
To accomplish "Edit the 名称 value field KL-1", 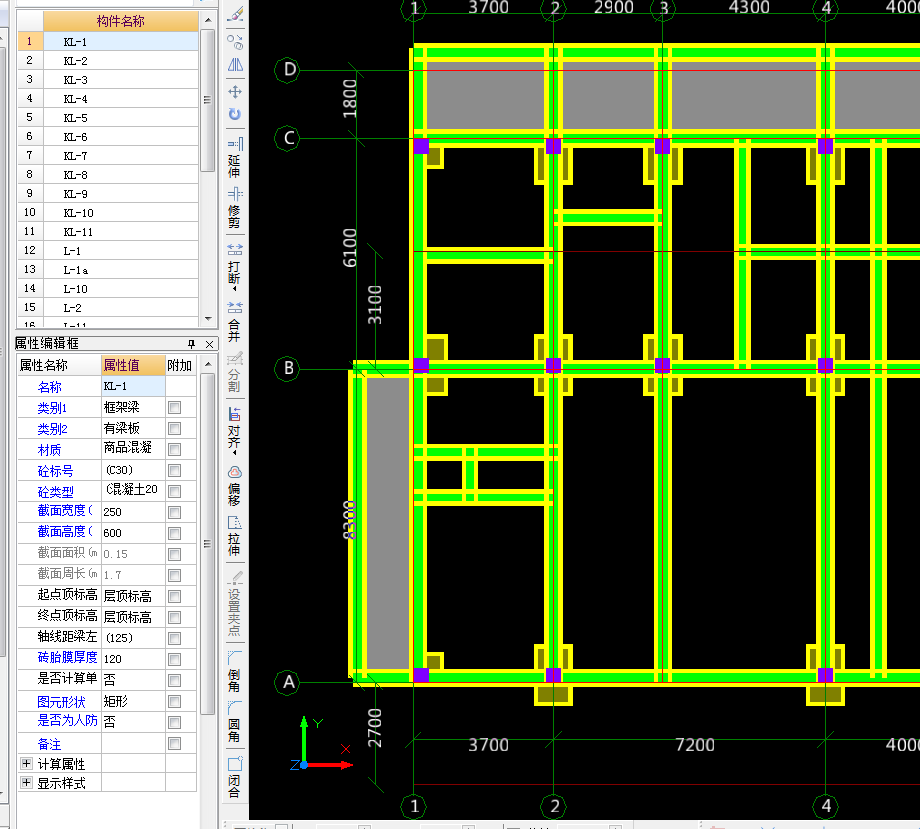I will [133, 386].
